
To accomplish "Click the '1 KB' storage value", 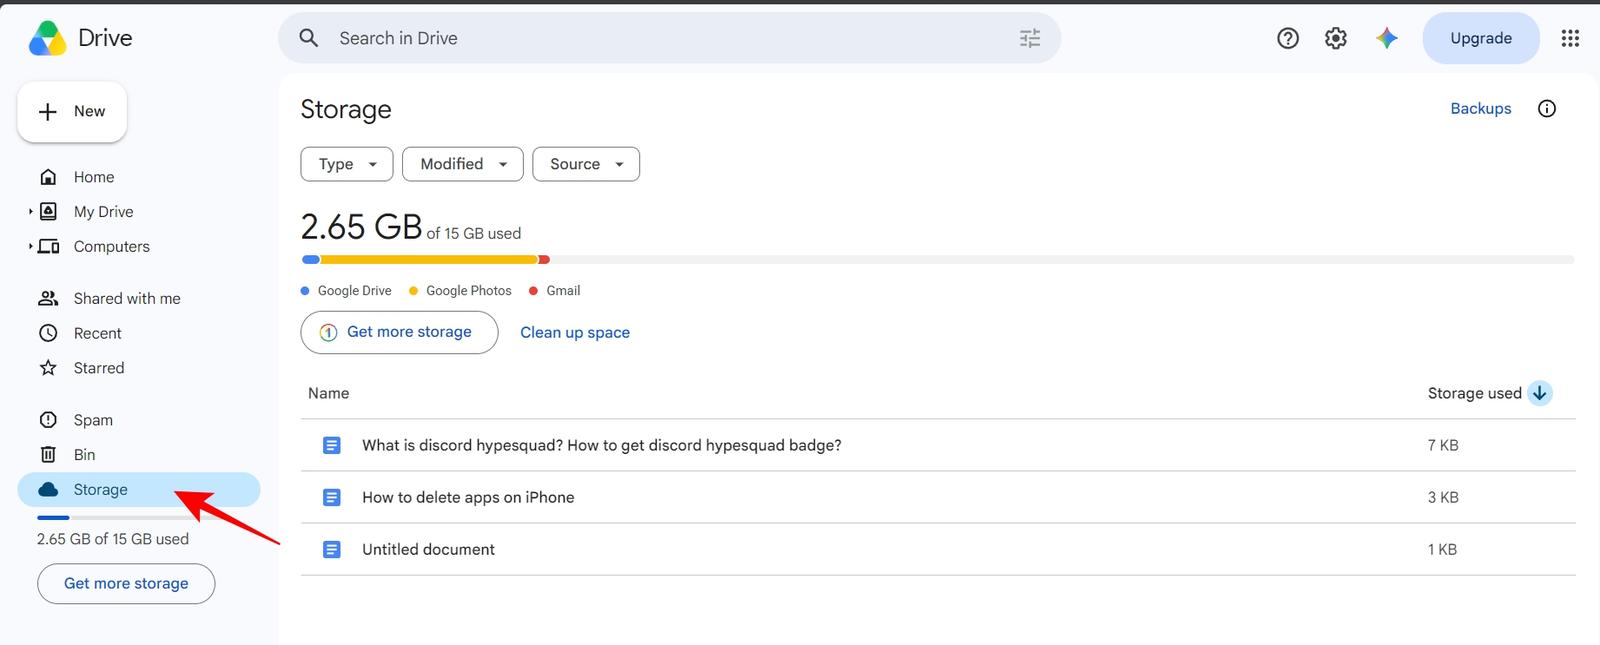I will [1442, 549].
